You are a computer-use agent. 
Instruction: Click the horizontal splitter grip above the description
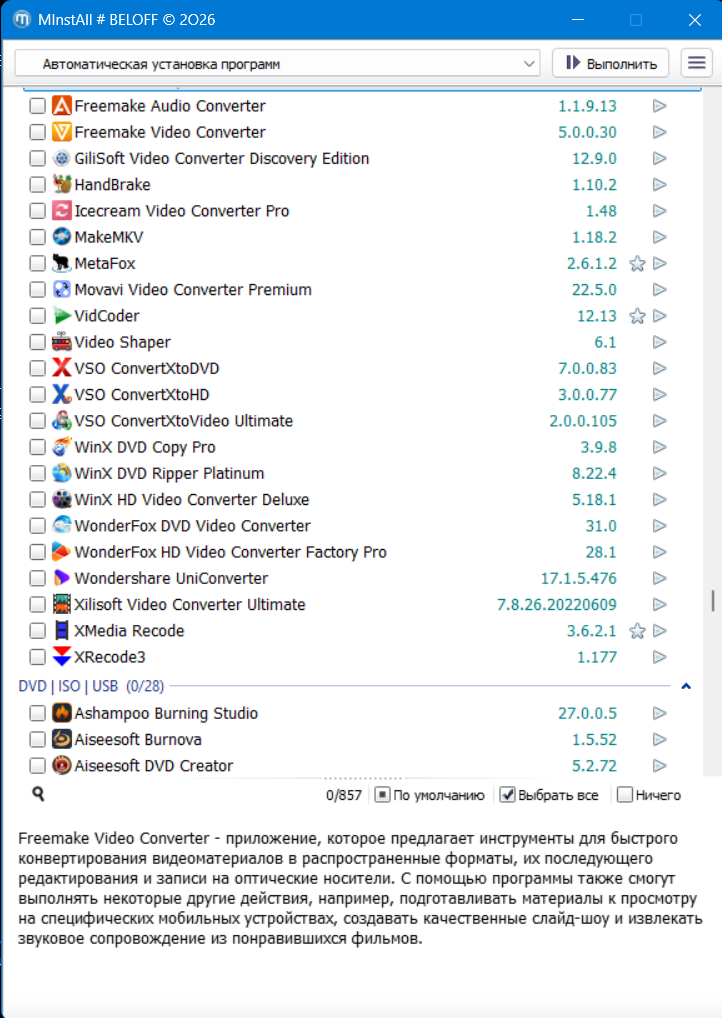[362, 778]
